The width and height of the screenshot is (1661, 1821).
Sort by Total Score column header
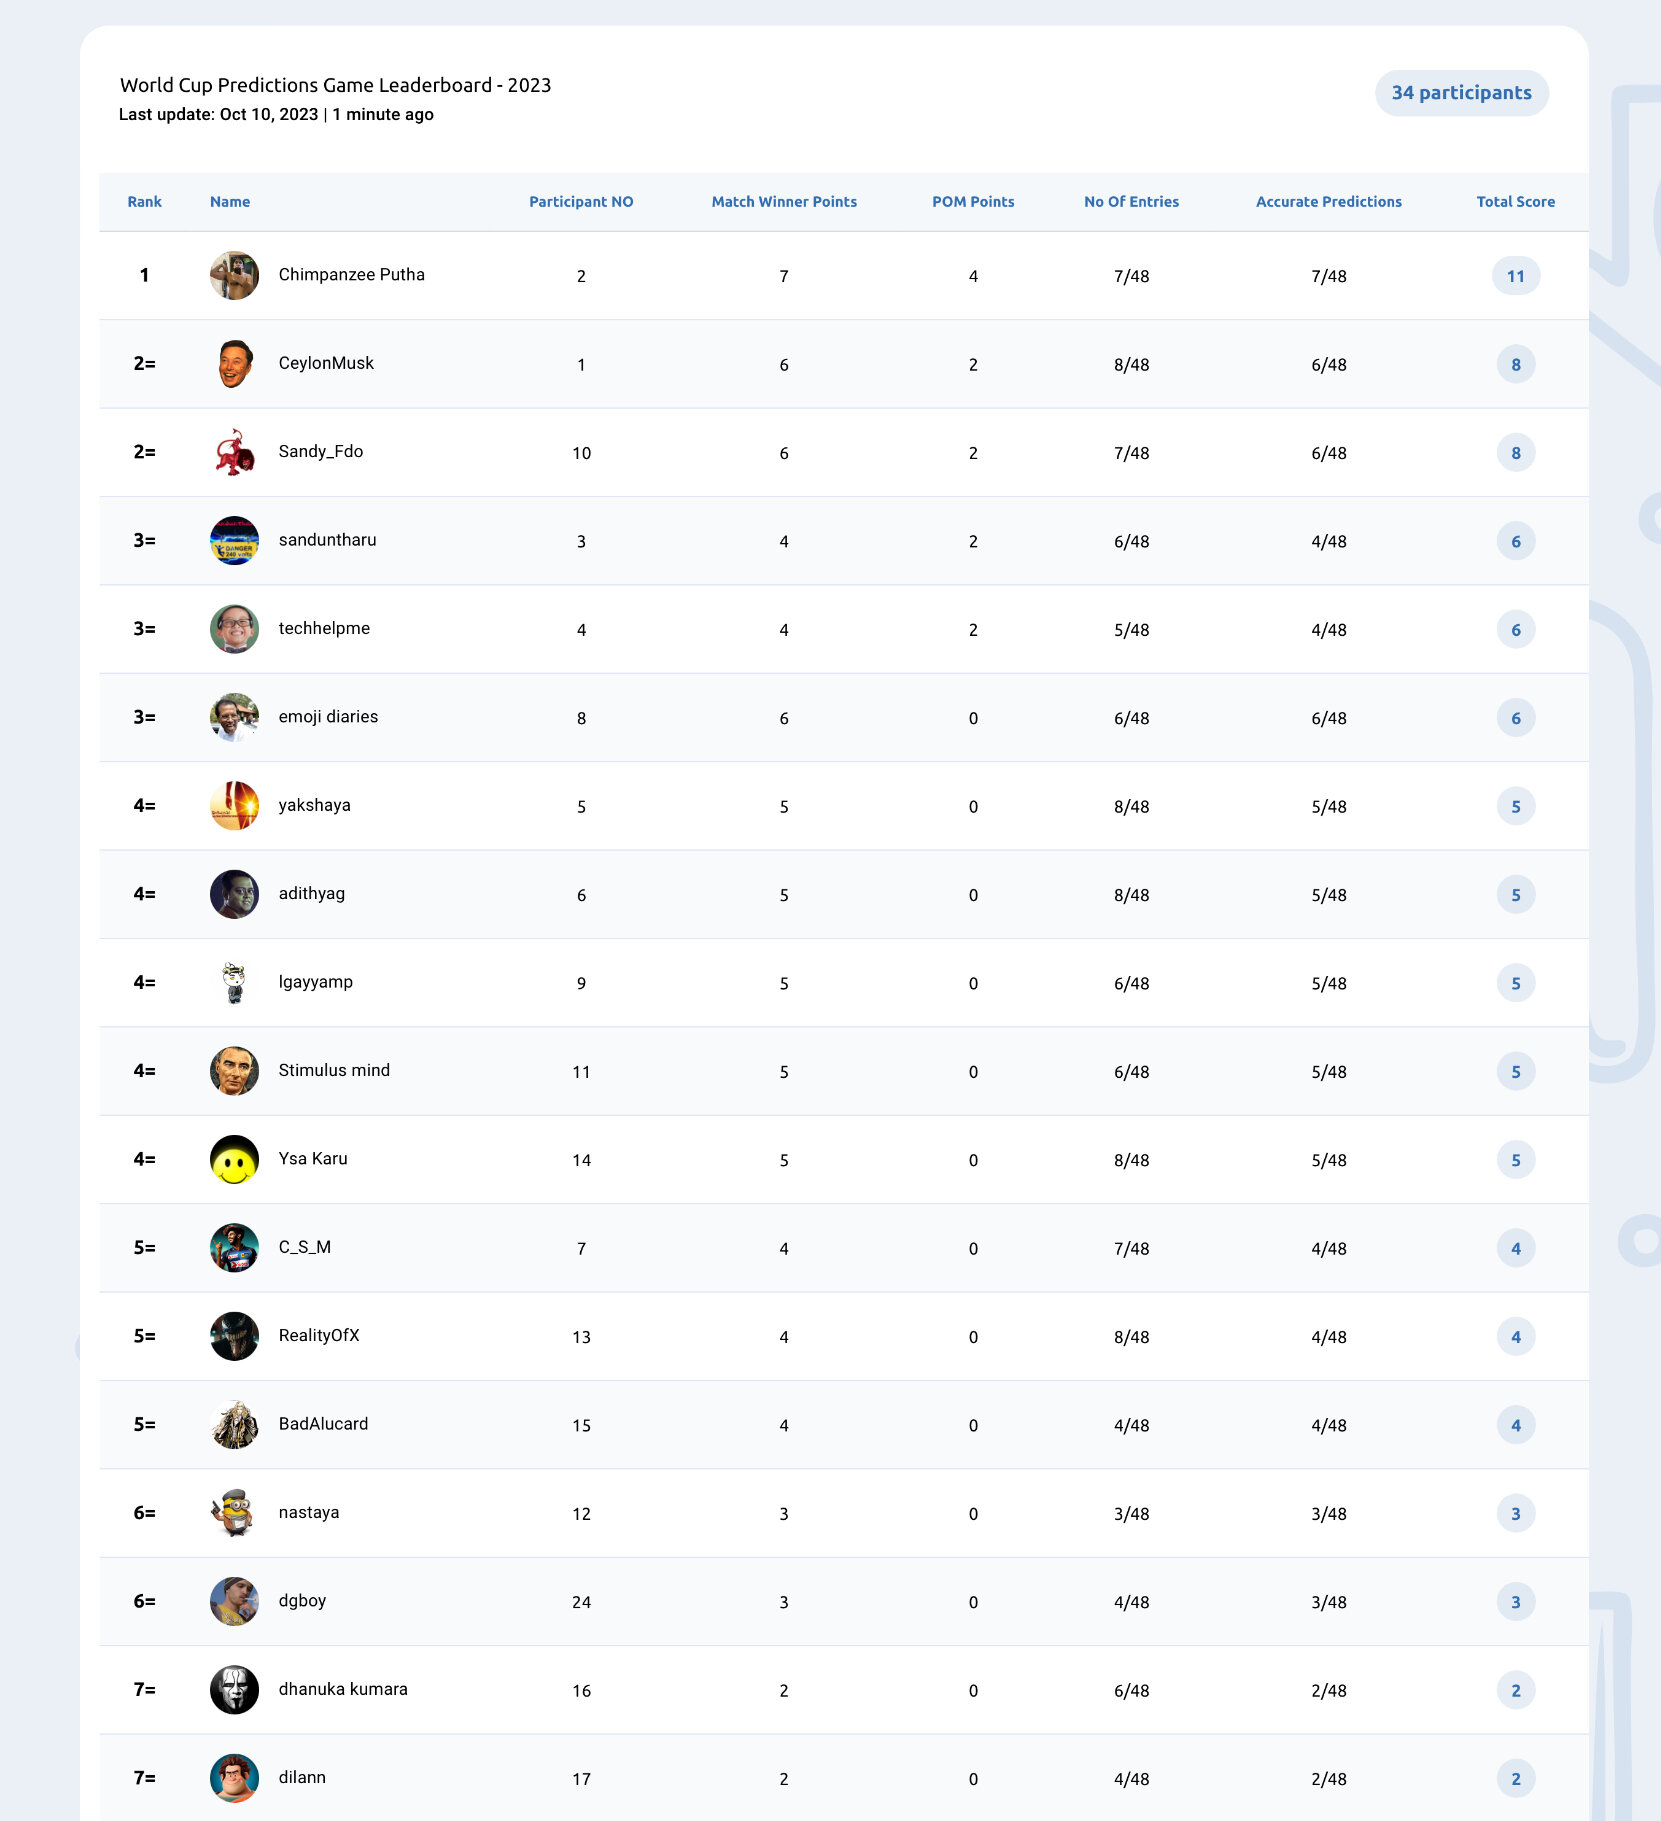click(x=1515, y=202)
